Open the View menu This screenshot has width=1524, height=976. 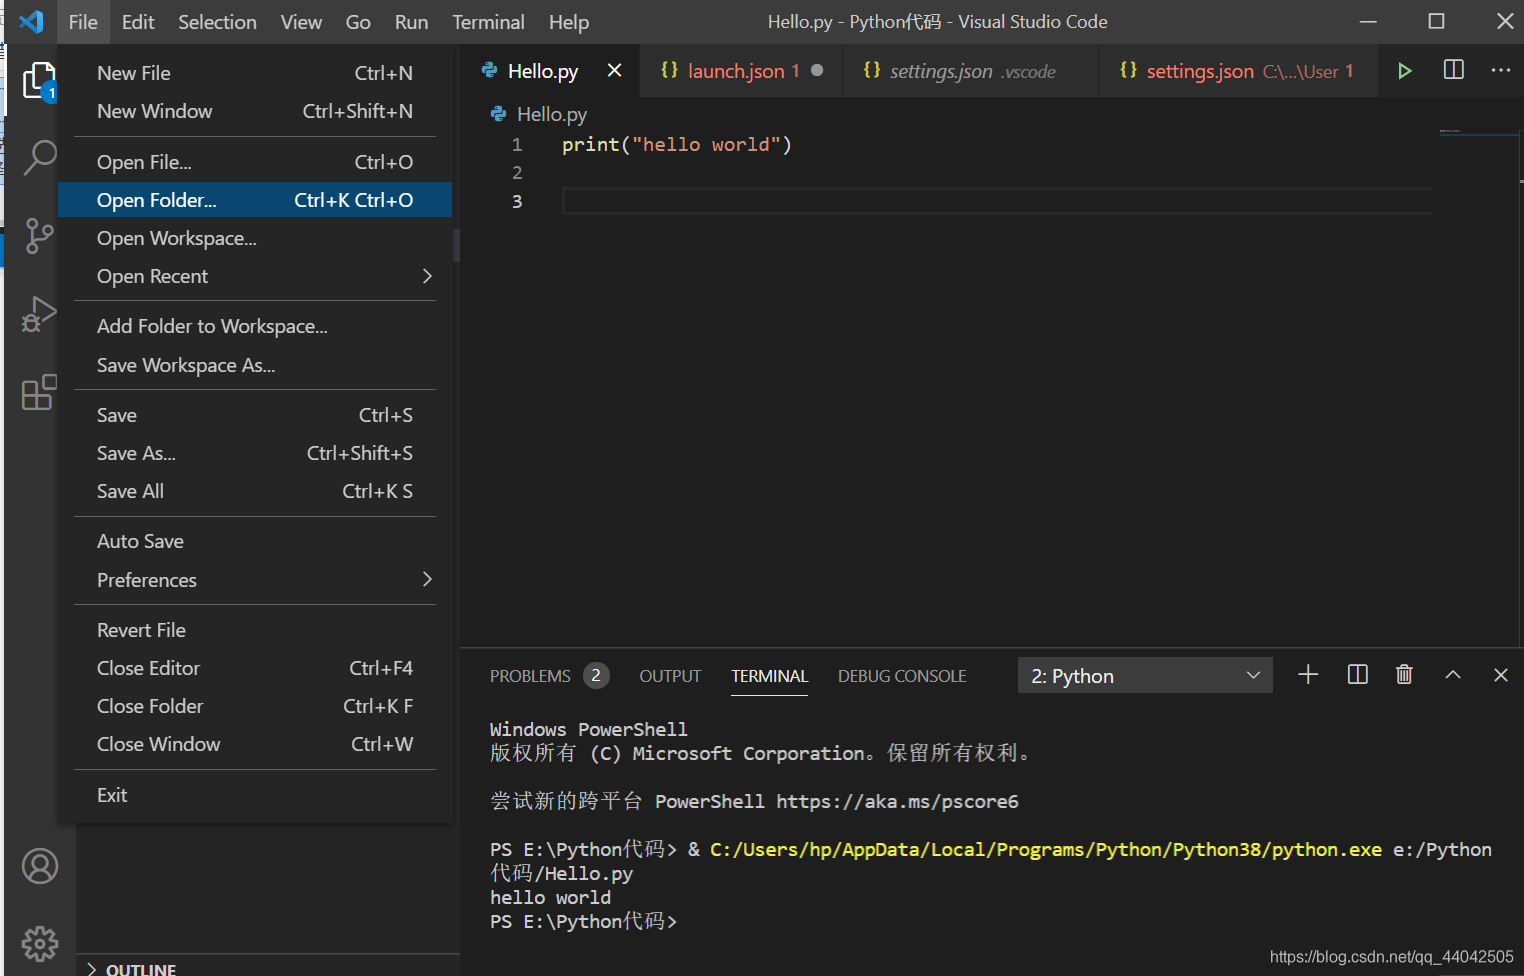click(301, 22)
